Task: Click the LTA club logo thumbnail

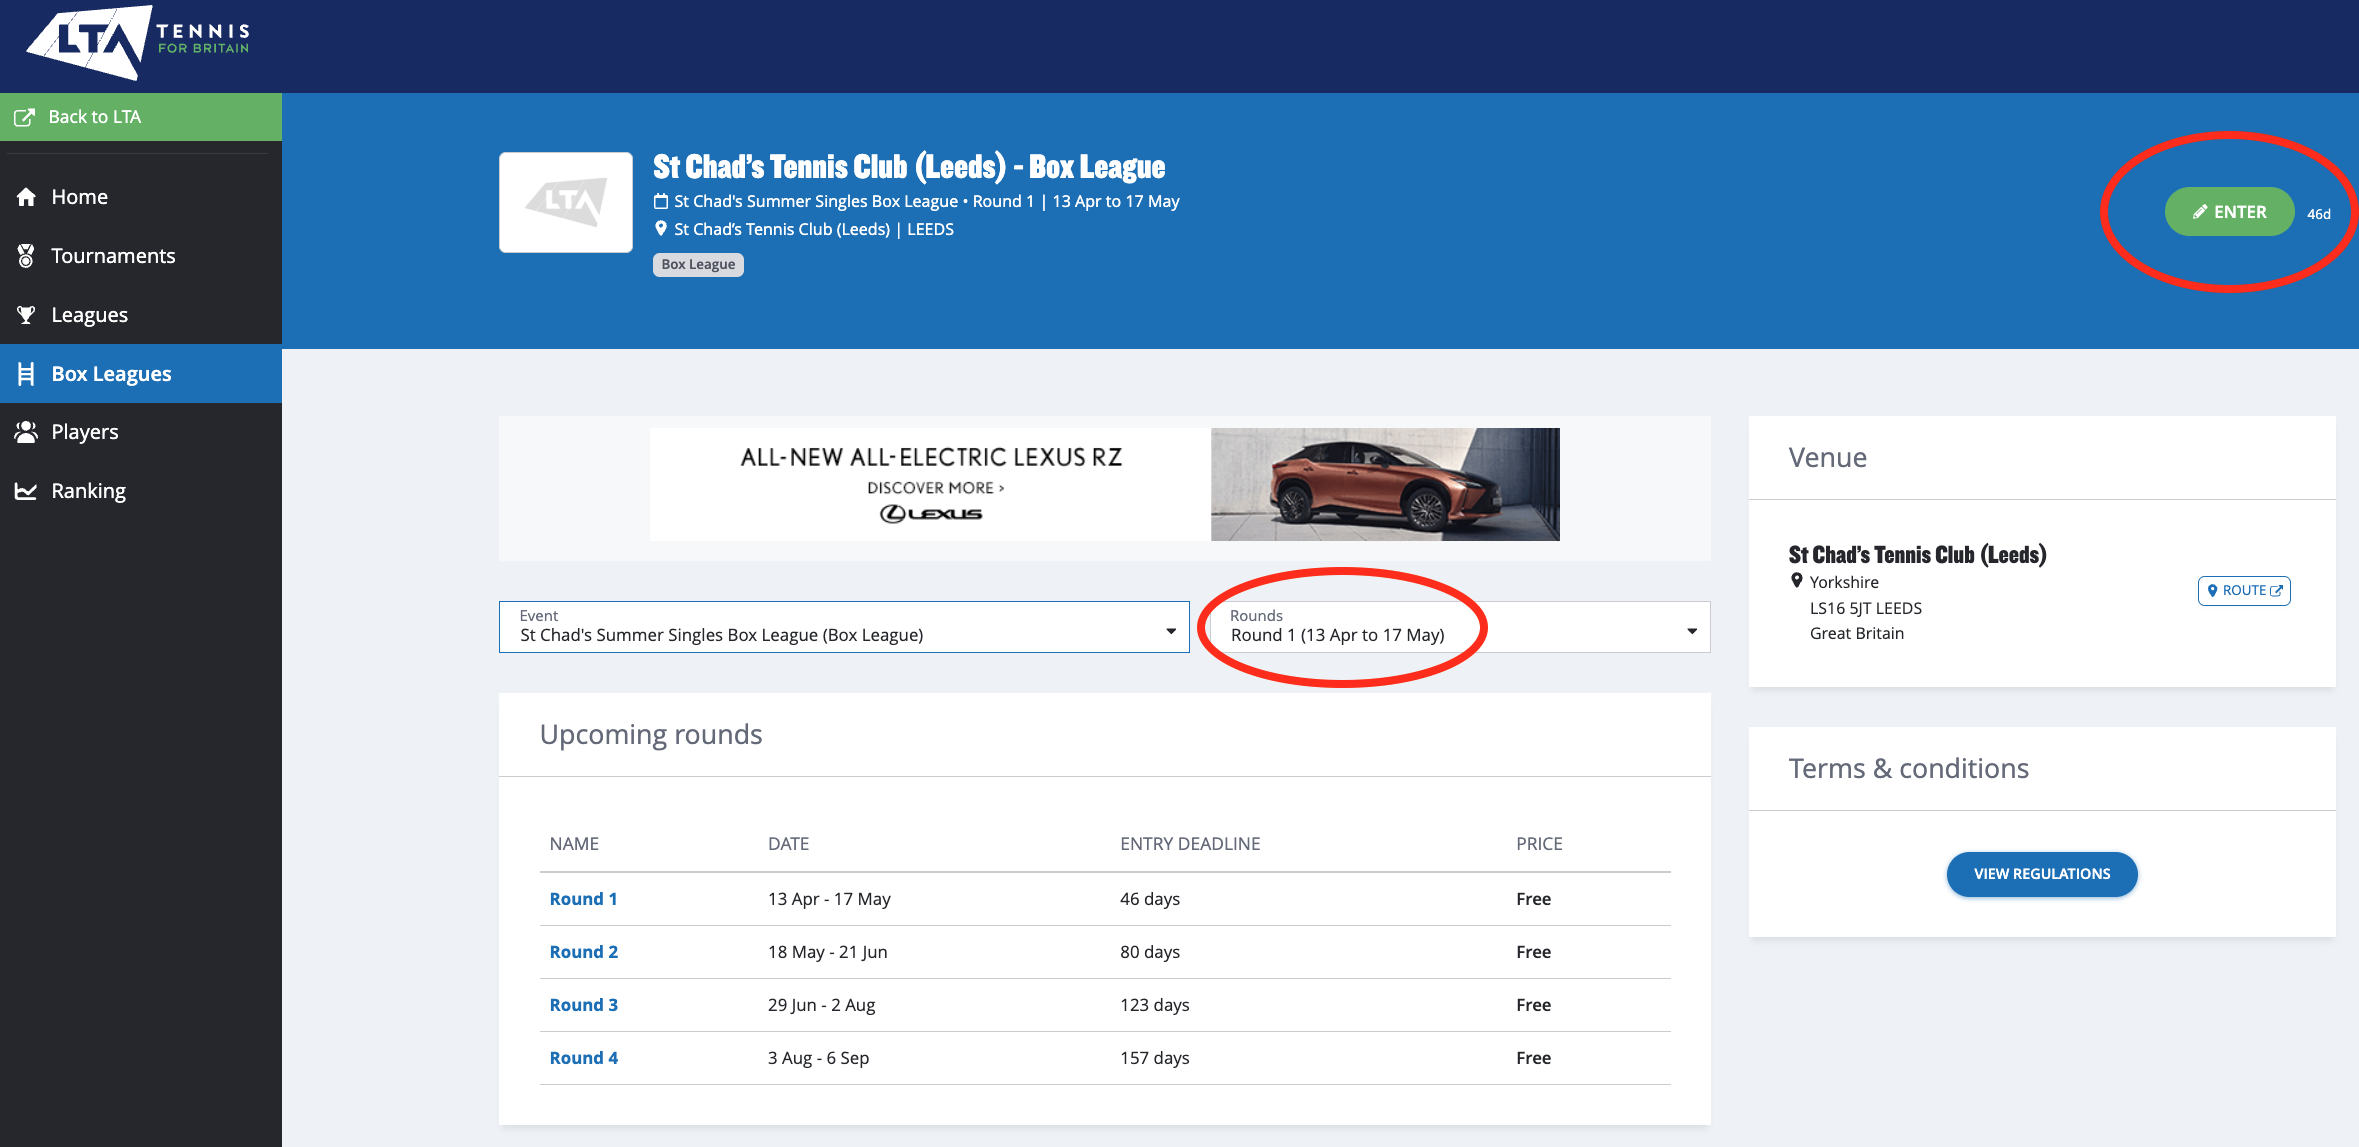Action: (x=566, y=202)
